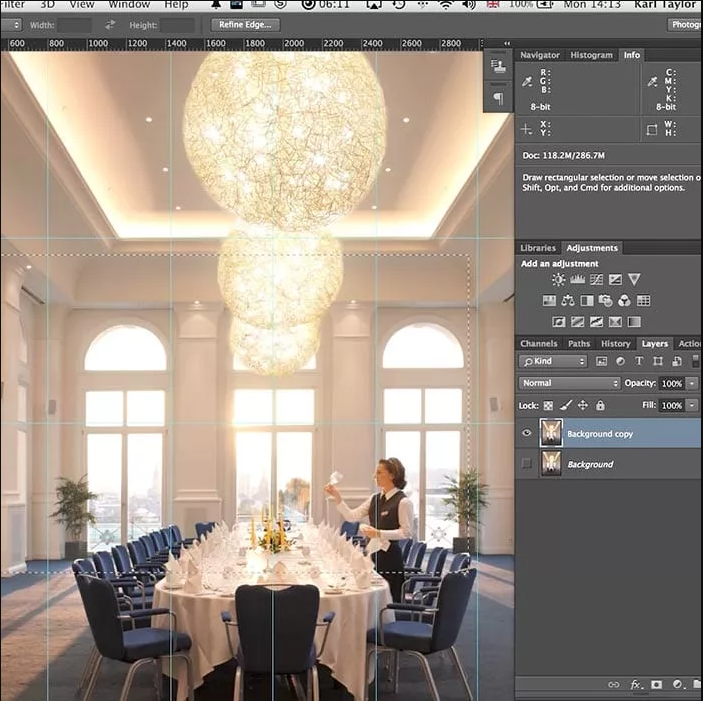
Task: Lock all layer attributes
Action: point(600,405)
